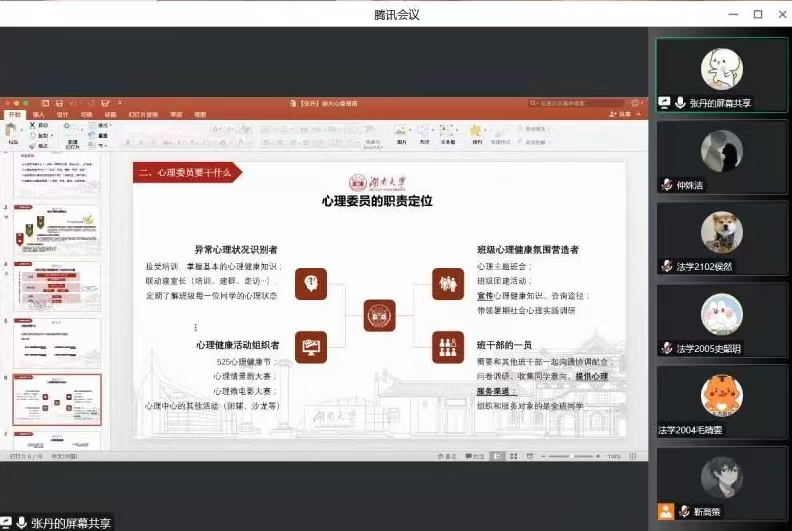
Task: Select the highlighted slide 6 thumbnail
Action: click(57, 401)
